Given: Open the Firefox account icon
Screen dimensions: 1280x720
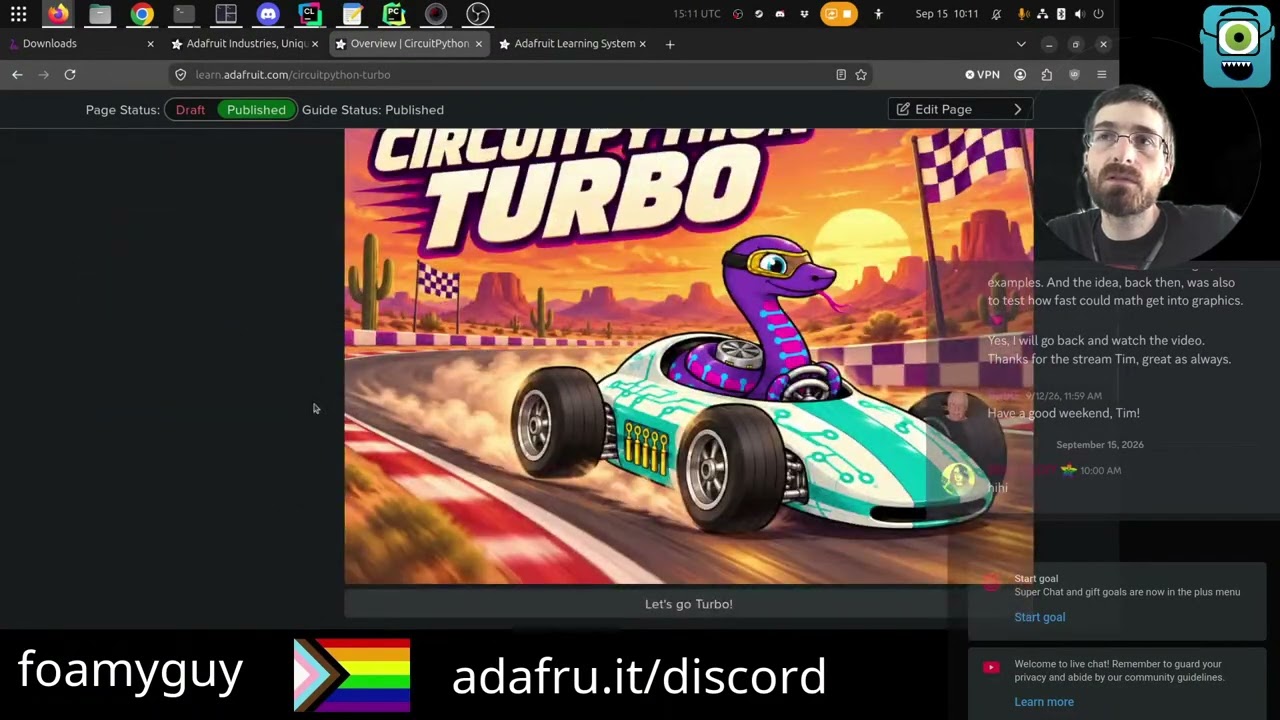Looking at the screenshot, I should [x=1020, y=74].
